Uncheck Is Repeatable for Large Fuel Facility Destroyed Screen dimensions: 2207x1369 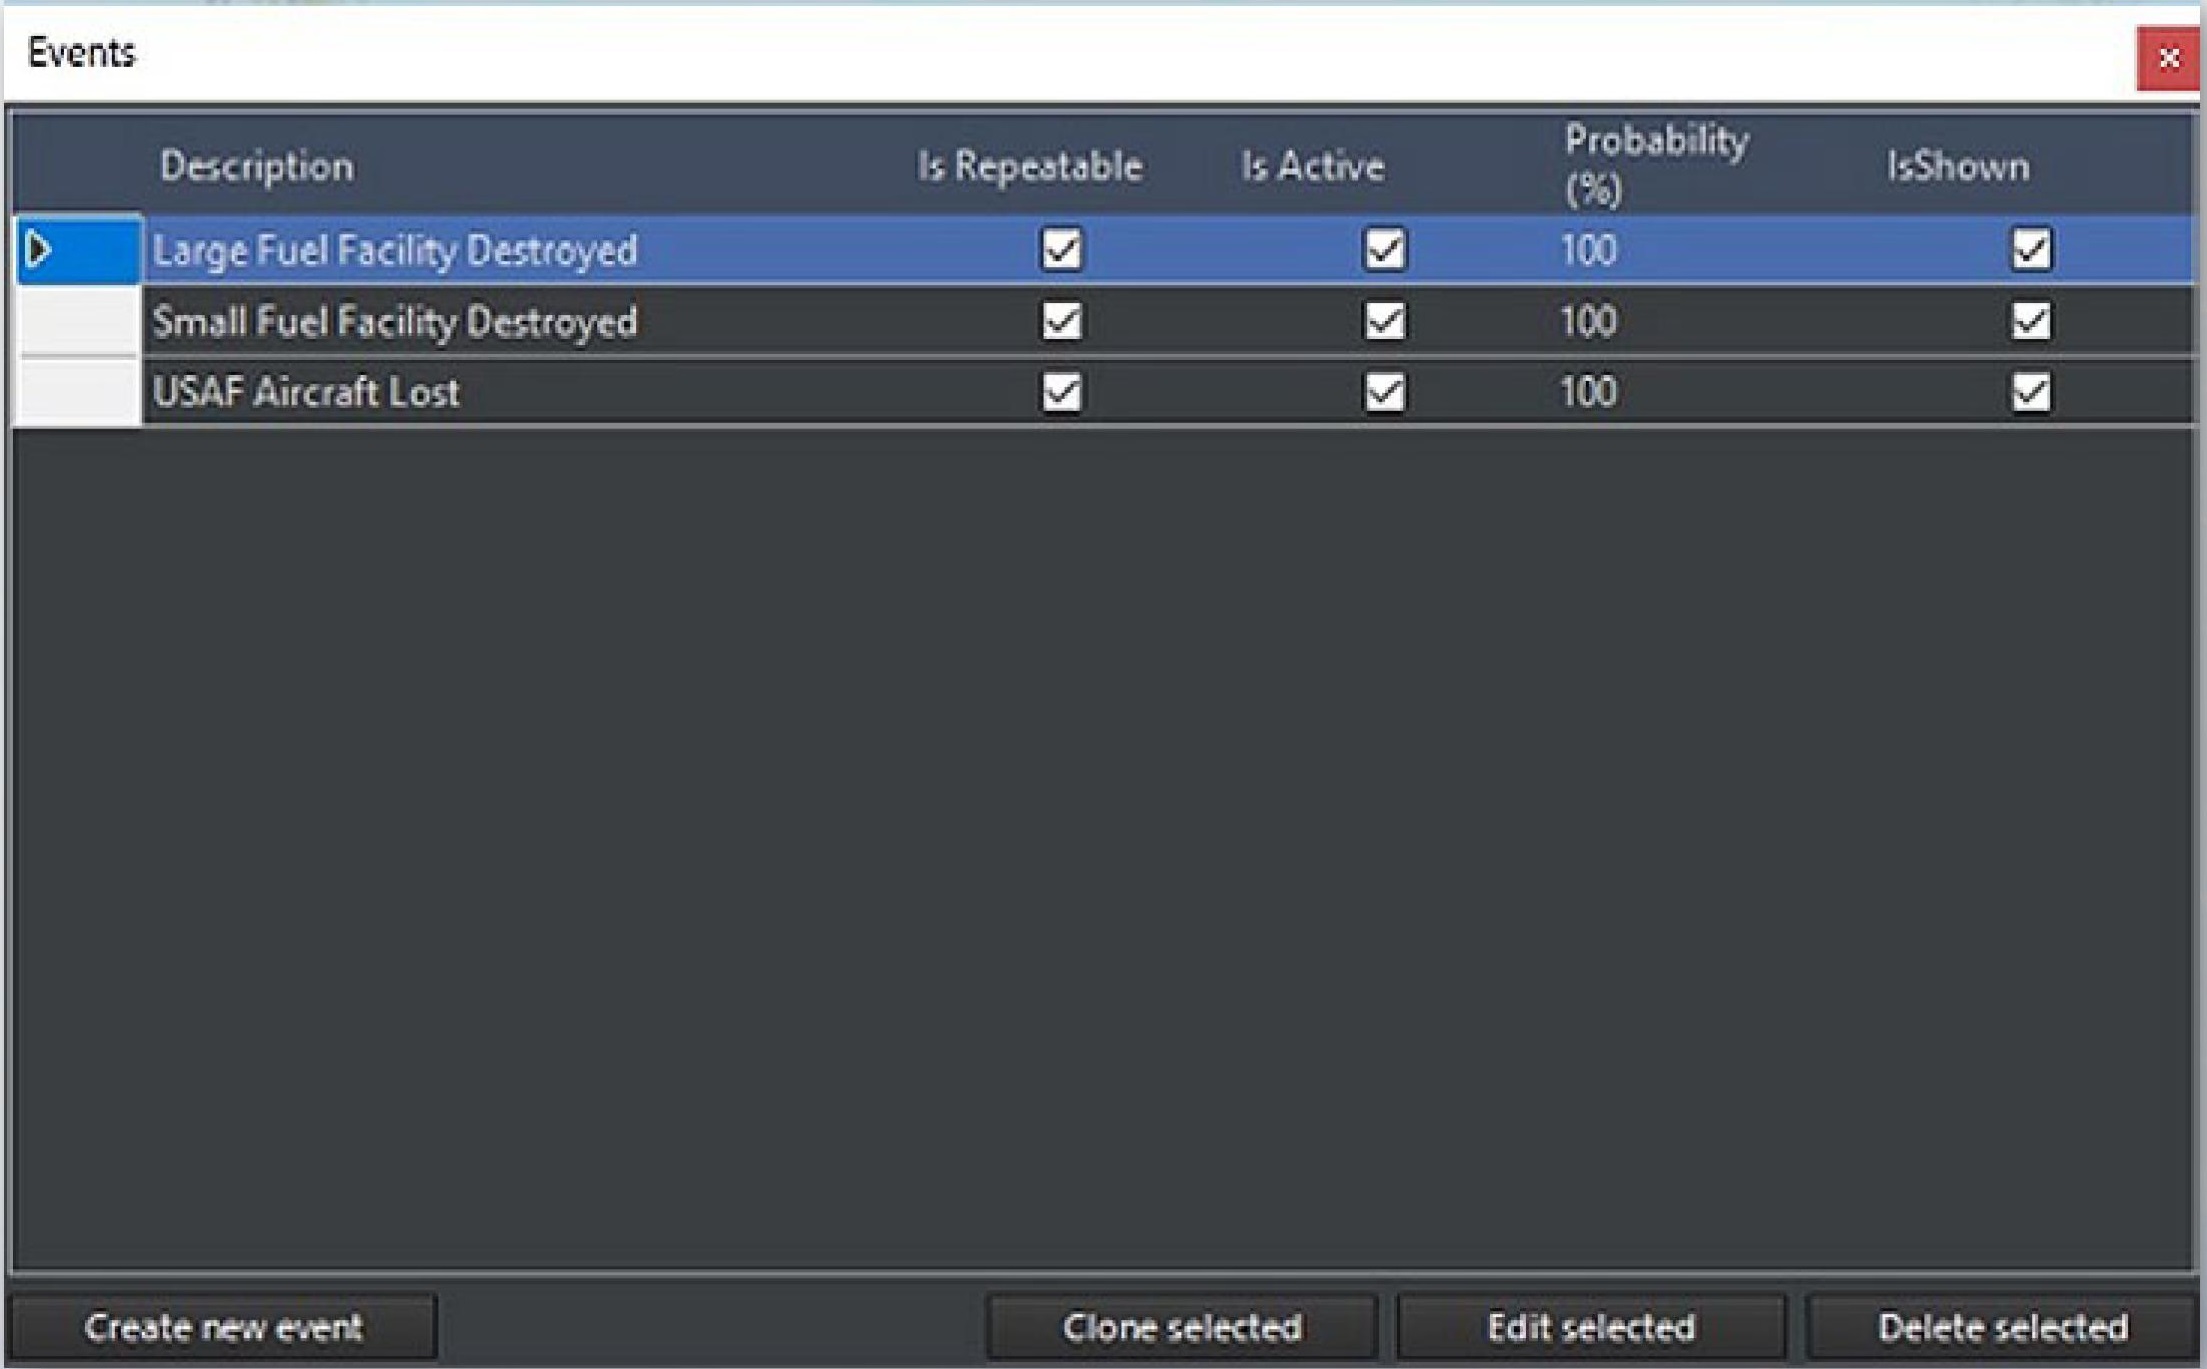pyautogui.click(x=1061, y=250)
